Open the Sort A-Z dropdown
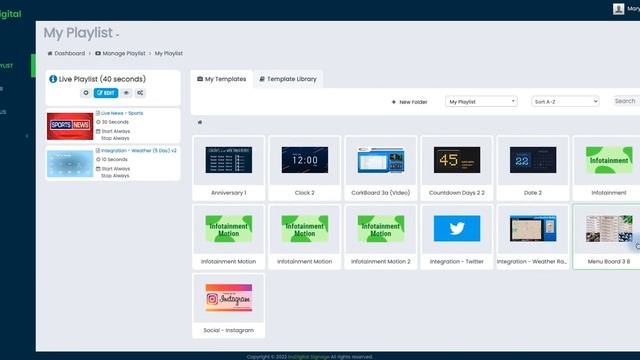640x360 pixels. pos(565,102)
